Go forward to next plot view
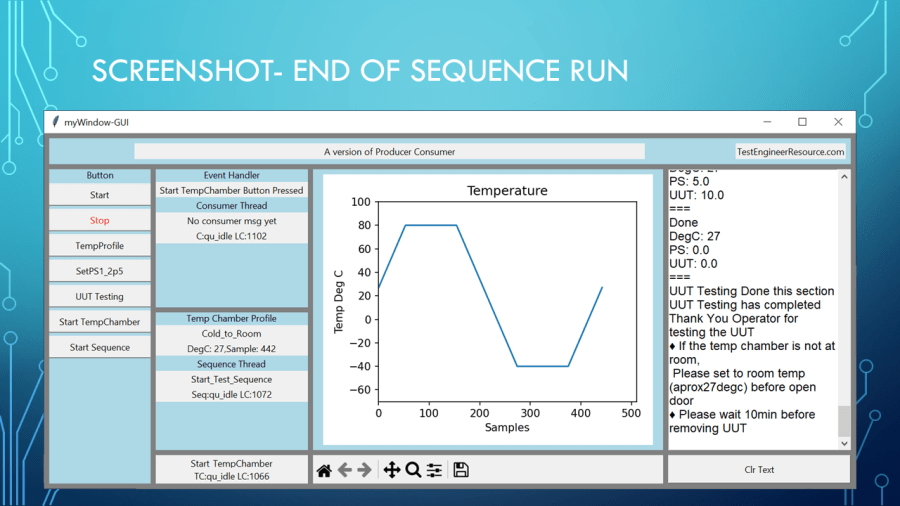 tap(364, 470)
